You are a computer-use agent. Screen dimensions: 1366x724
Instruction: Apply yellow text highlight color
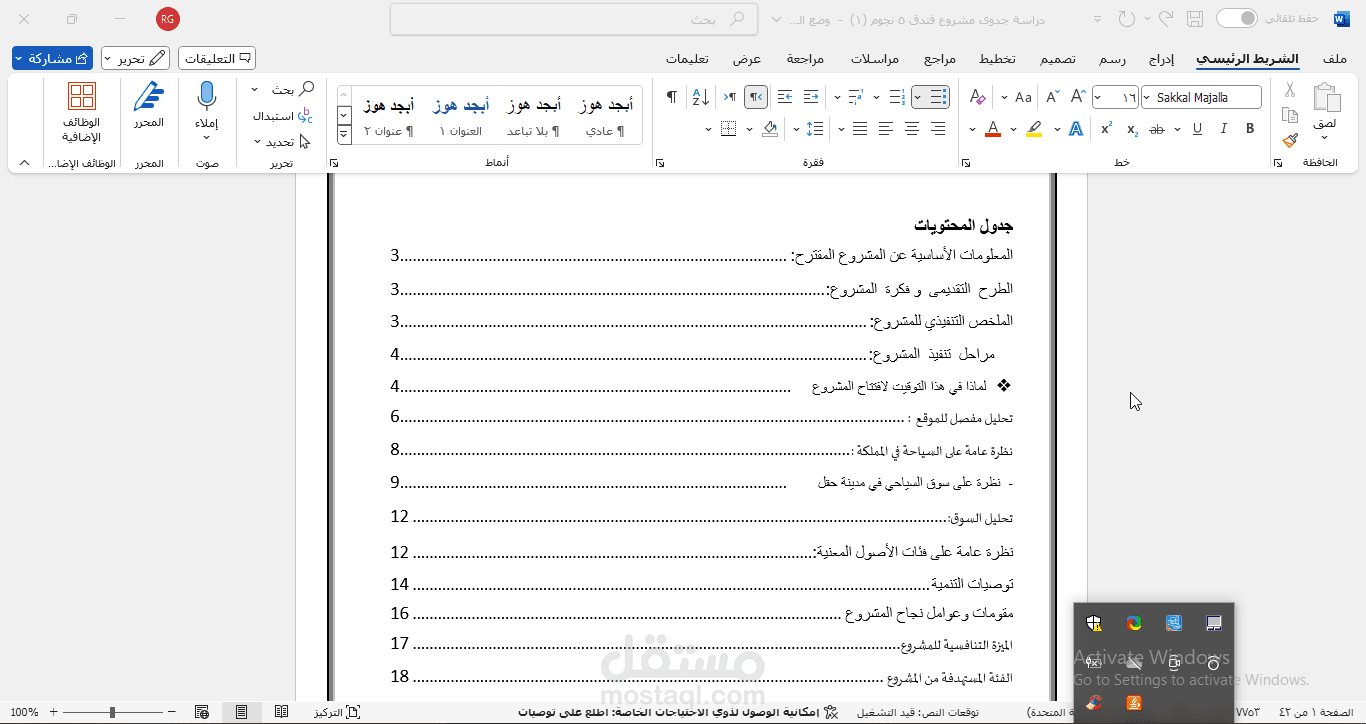click(x=1033, y=127)
